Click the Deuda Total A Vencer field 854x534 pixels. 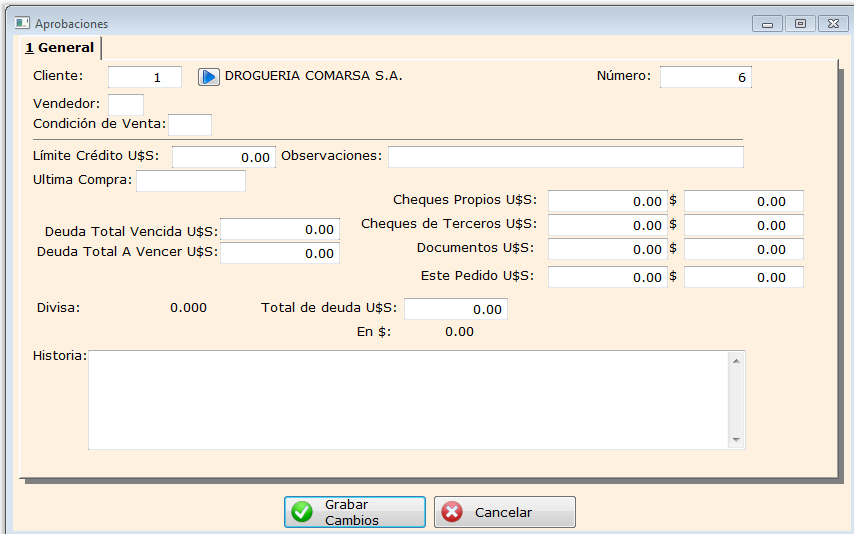click(x=280, y=254)
